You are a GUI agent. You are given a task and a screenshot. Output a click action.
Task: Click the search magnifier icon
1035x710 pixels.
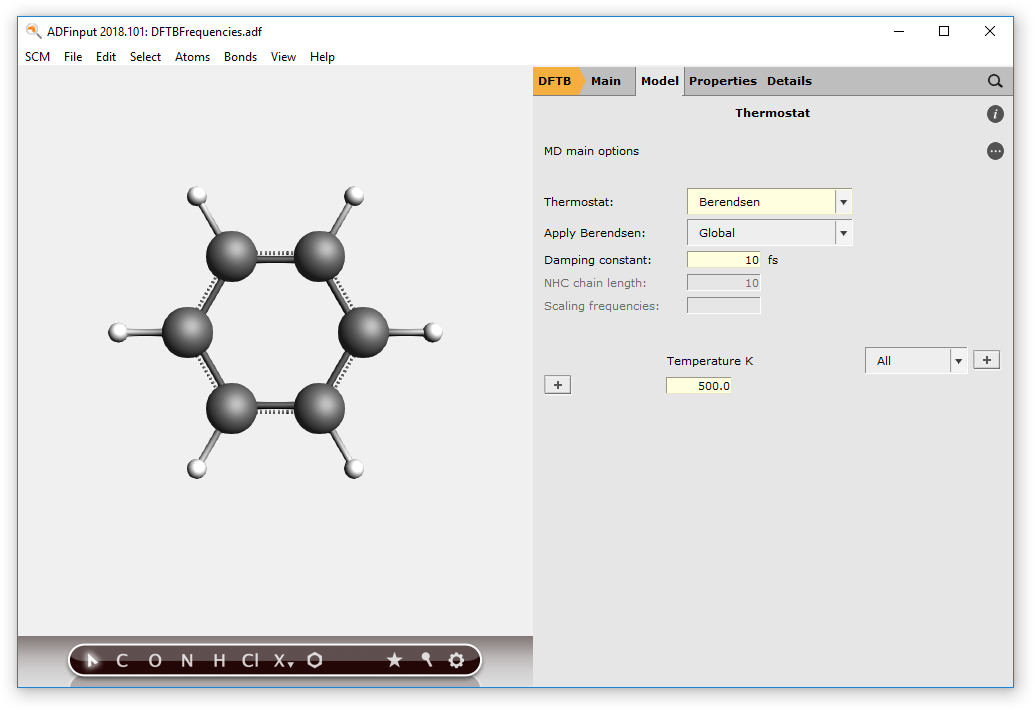tap(995, 81)
